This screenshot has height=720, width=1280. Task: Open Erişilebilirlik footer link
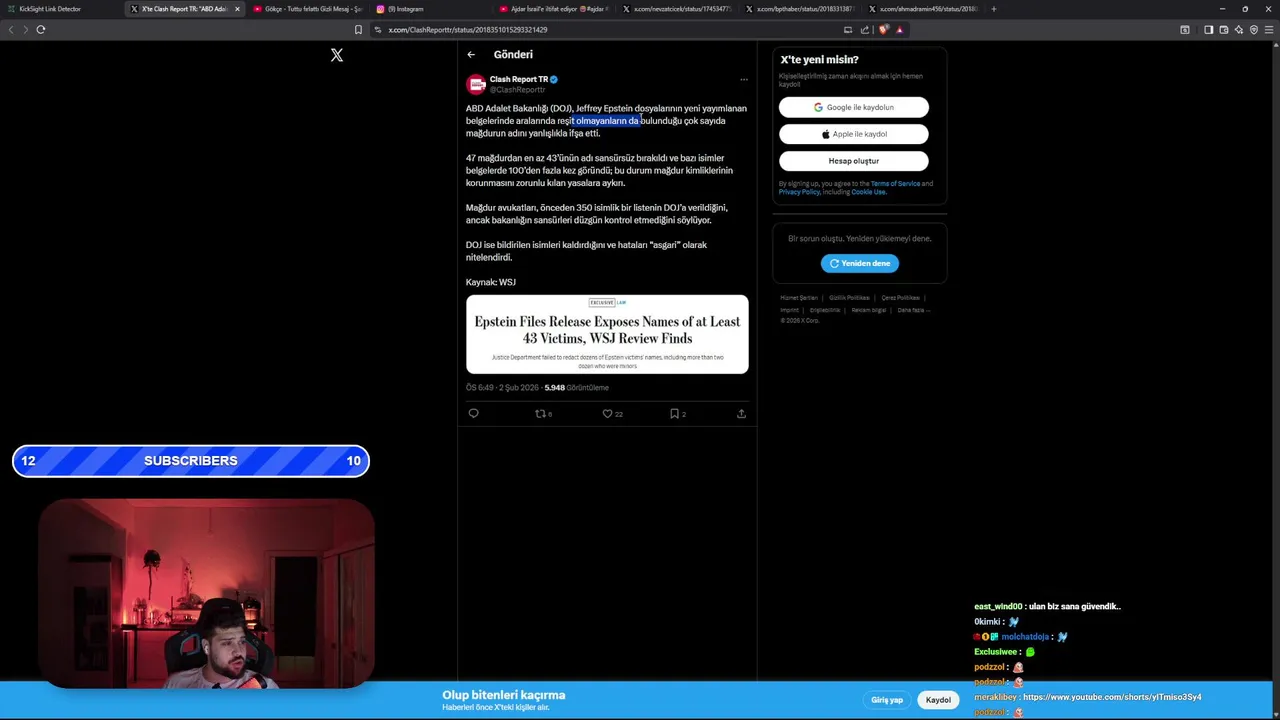[x=825, y=310]
